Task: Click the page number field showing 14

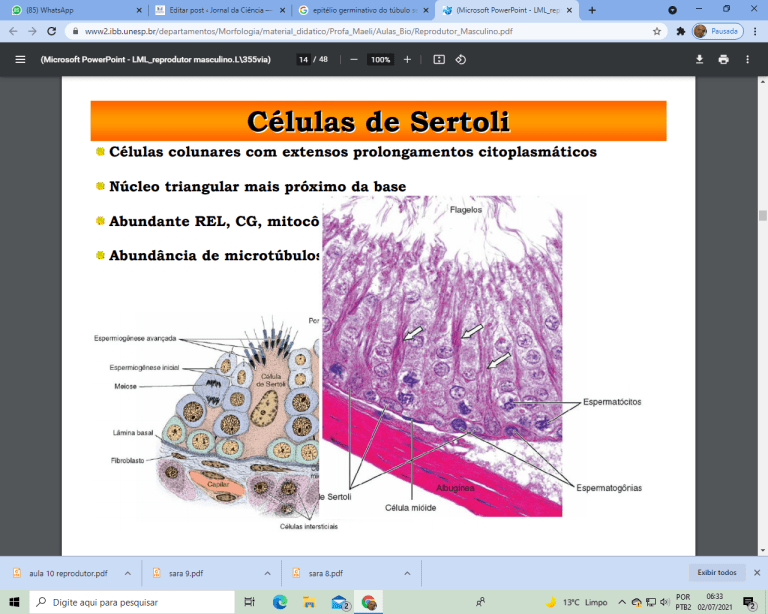Action: click(x=304, y=60)
